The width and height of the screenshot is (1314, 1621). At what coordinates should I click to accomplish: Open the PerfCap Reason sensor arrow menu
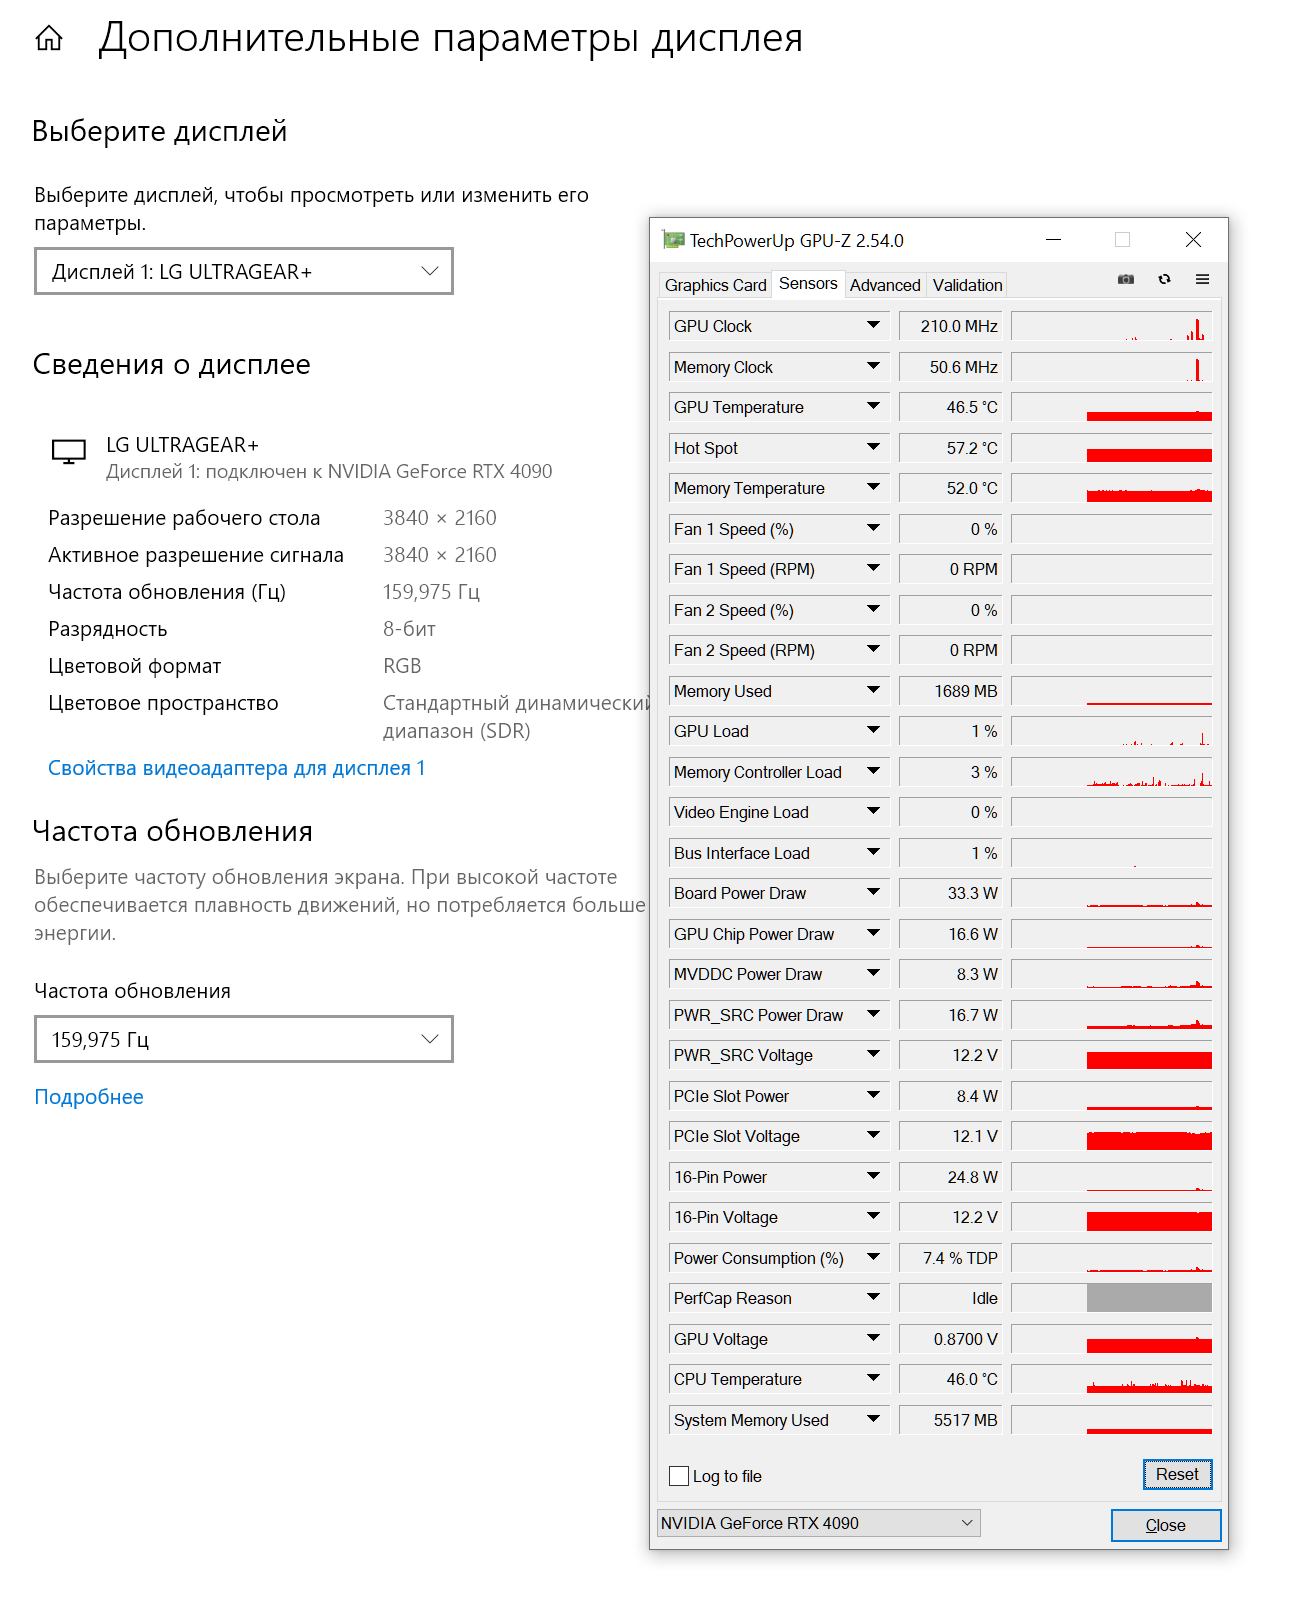pos(873,1298)
